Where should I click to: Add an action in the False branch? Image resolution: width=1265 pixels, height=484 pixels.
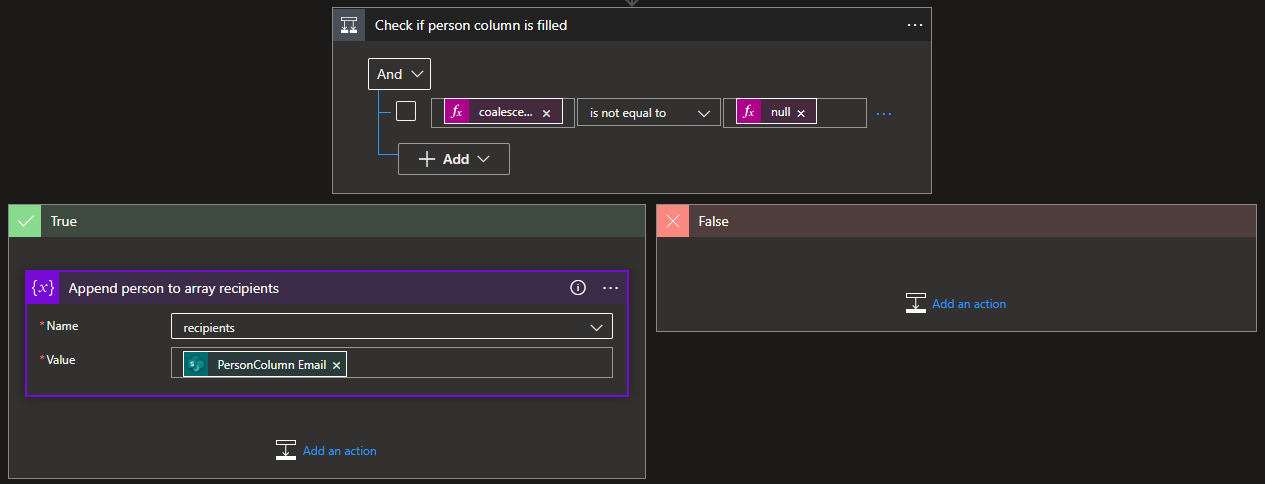coord(969,304)
